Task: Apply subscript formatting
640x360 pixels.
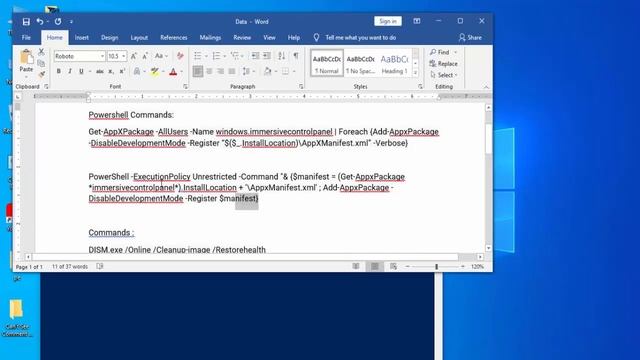Action: pos(111,71)
